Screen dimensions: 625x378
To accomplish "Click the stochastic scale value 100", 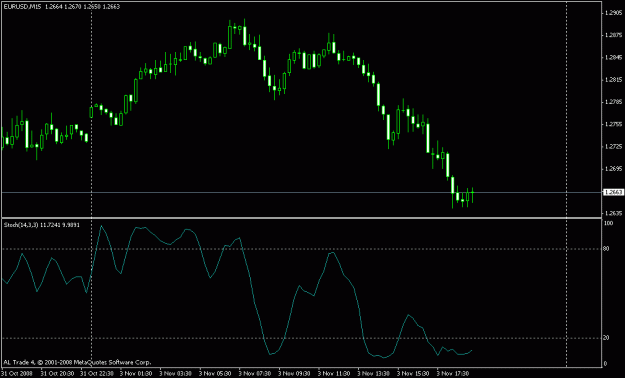I will tap(608, 223).
